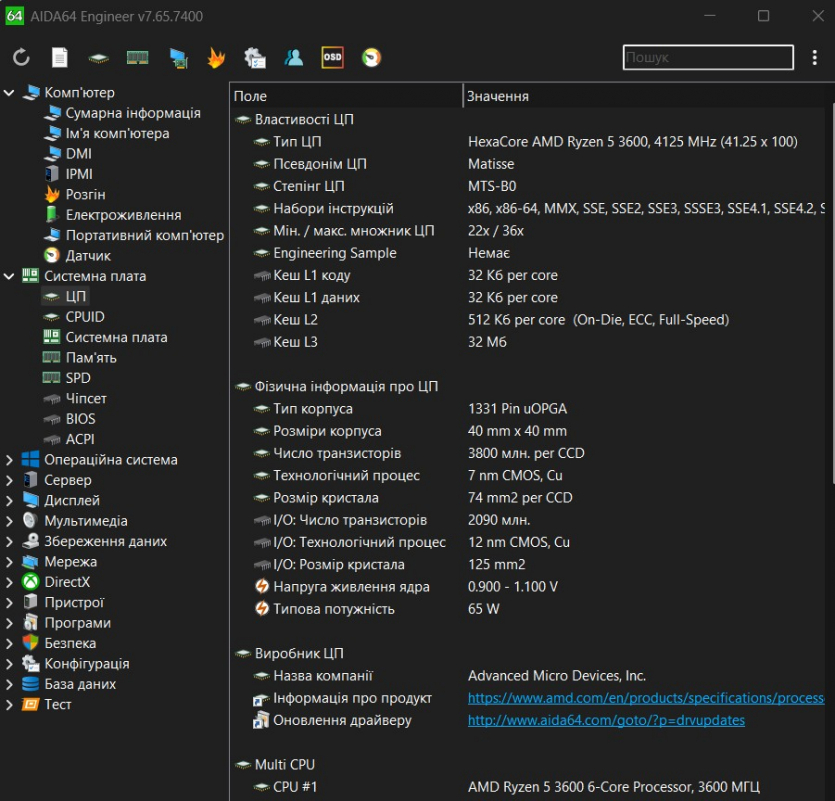This screenshot has width=835, height=801.
Task: Collapse the Системна плата tree section
Action: tap(10, 276)
